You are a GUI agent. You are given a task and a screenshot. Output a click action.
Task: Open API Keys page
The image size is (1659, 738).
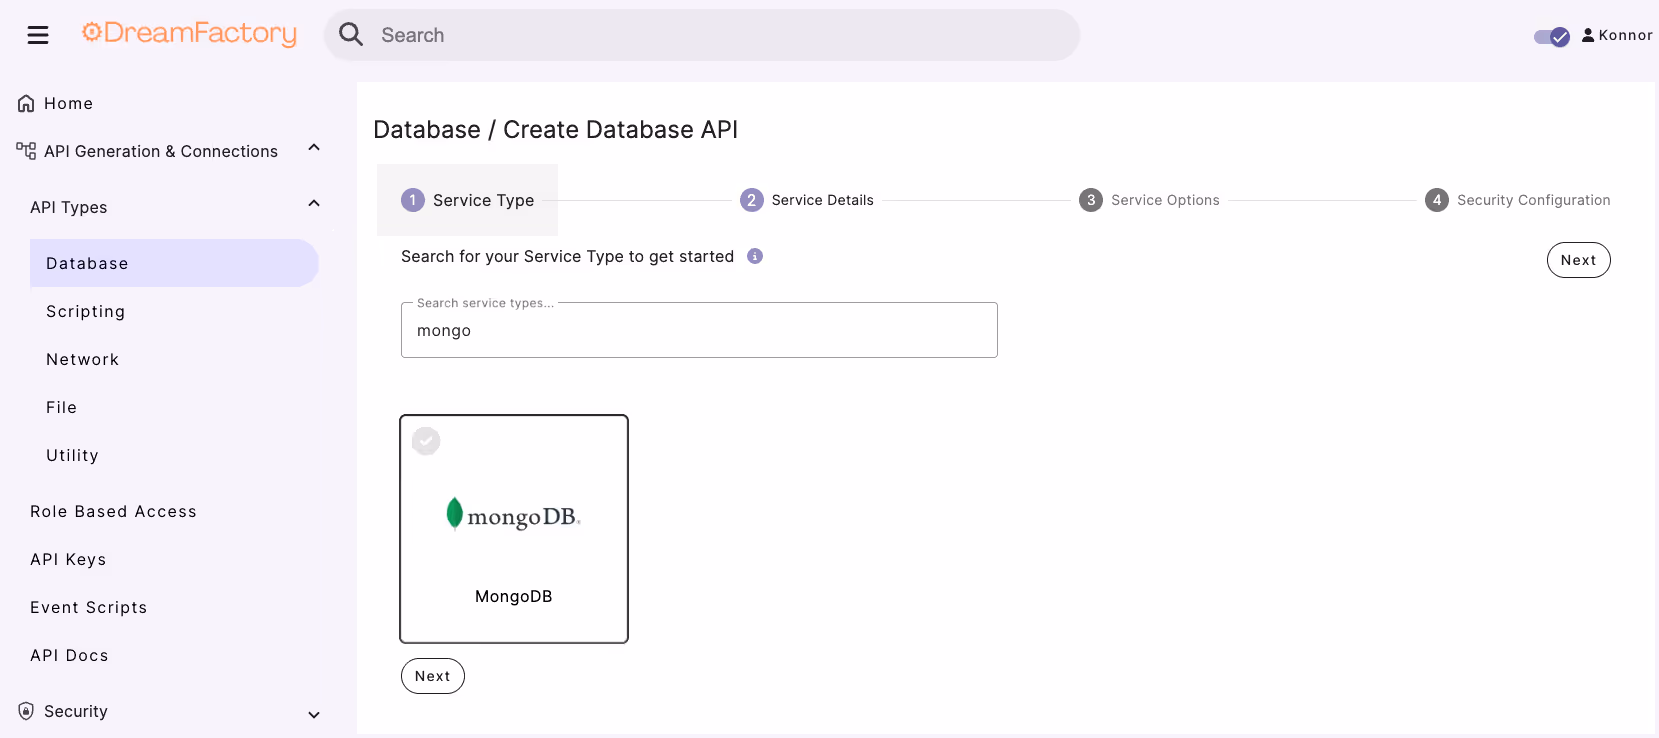tap(68, 559)
